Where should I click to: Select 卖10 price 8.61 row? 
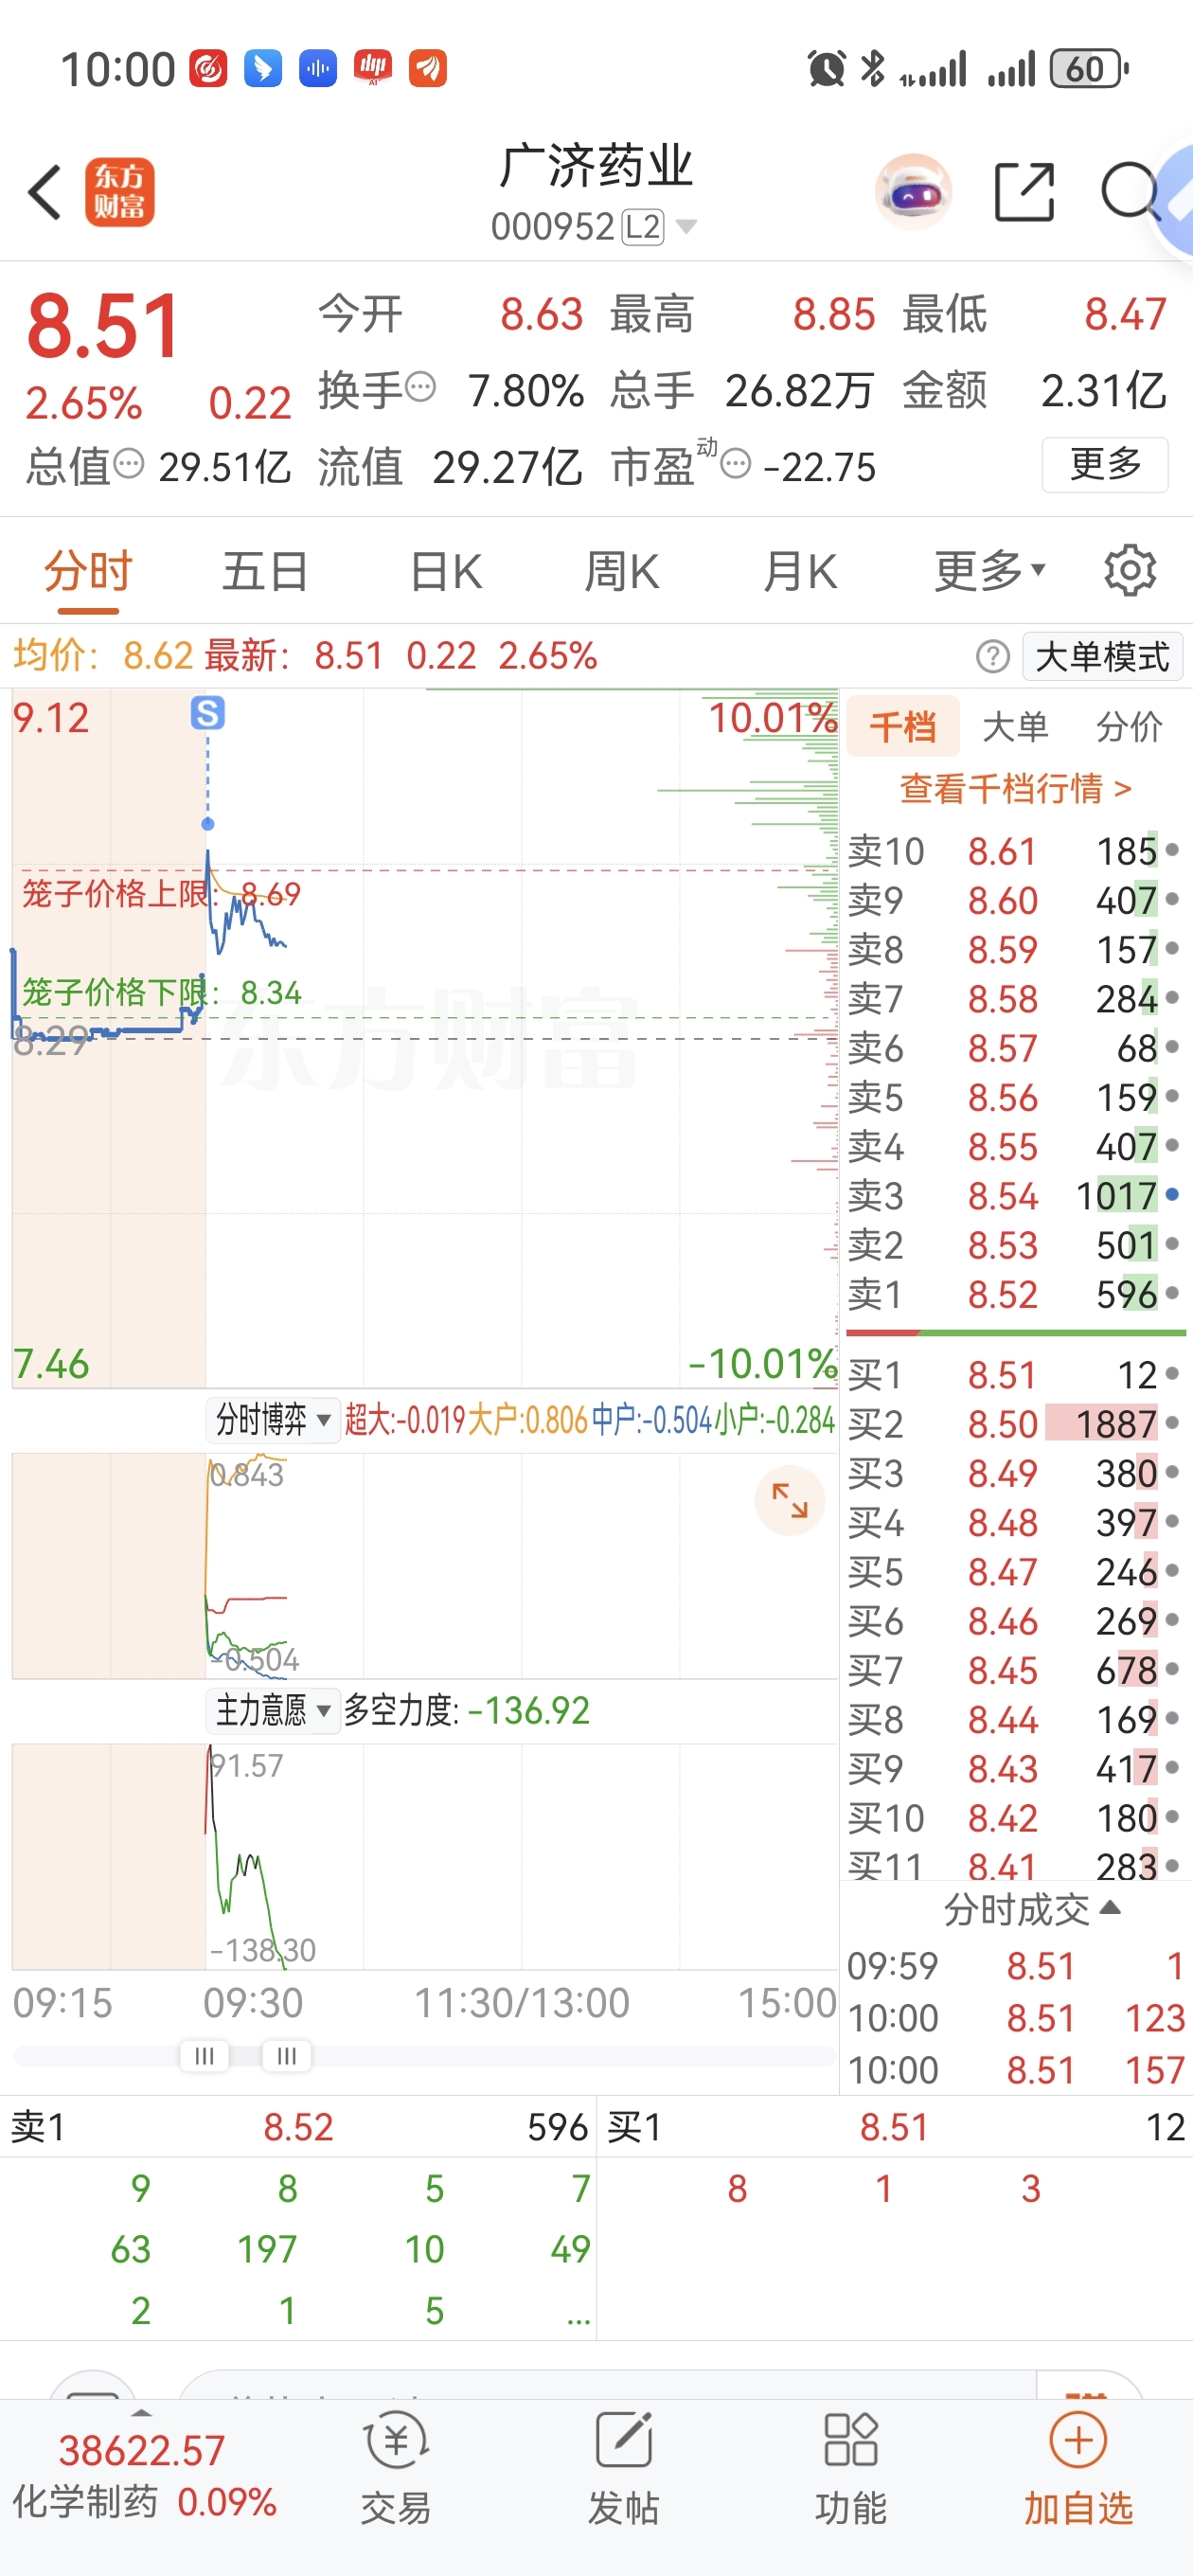[x=1015, y=851]
